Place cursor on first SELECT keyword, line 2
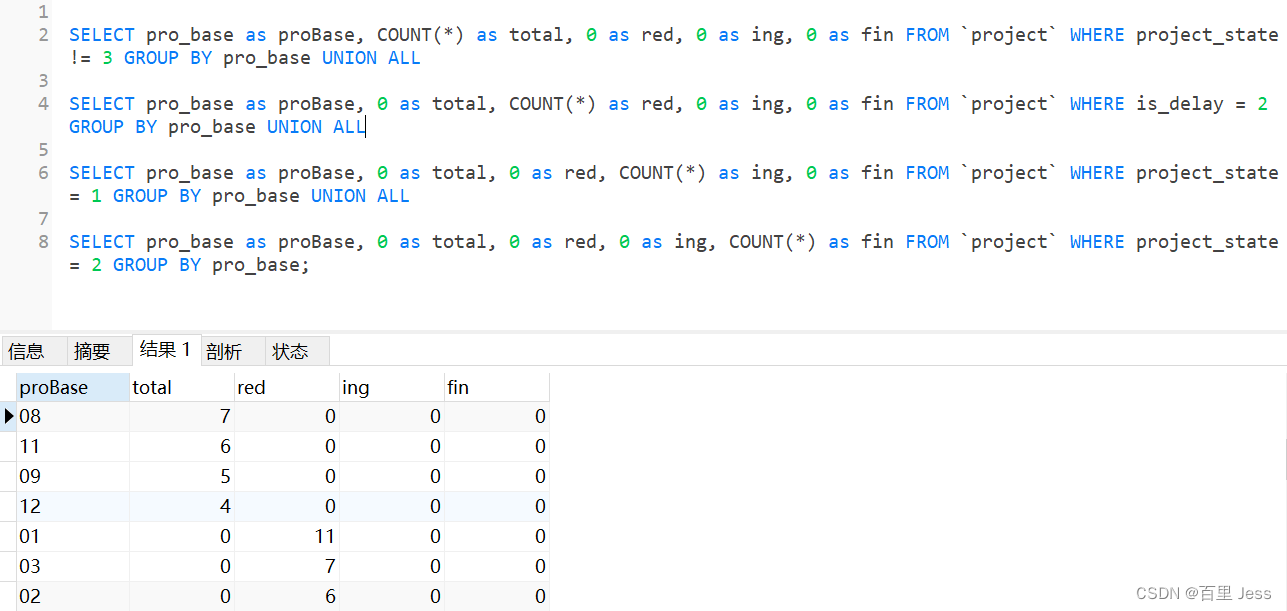The image size is (1287, 611). [x=102, y=35]
